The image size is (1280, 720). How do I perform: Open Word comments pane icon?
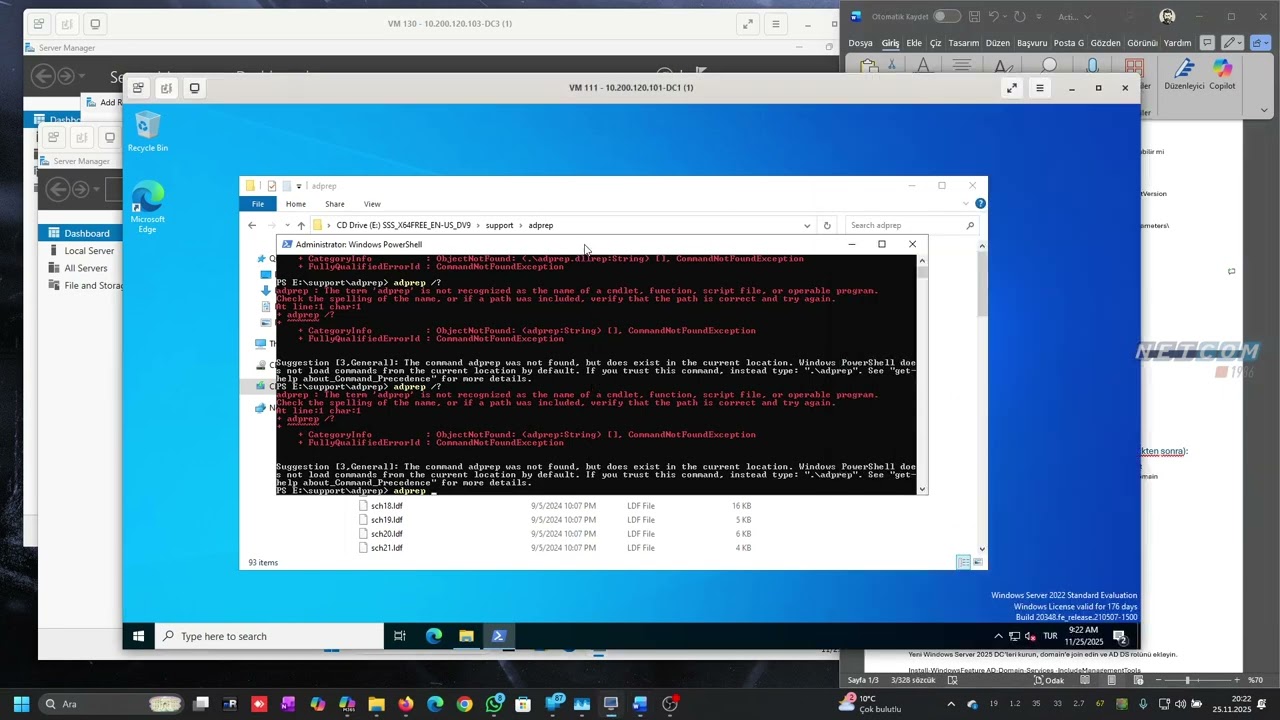(x=1207, y=43)
